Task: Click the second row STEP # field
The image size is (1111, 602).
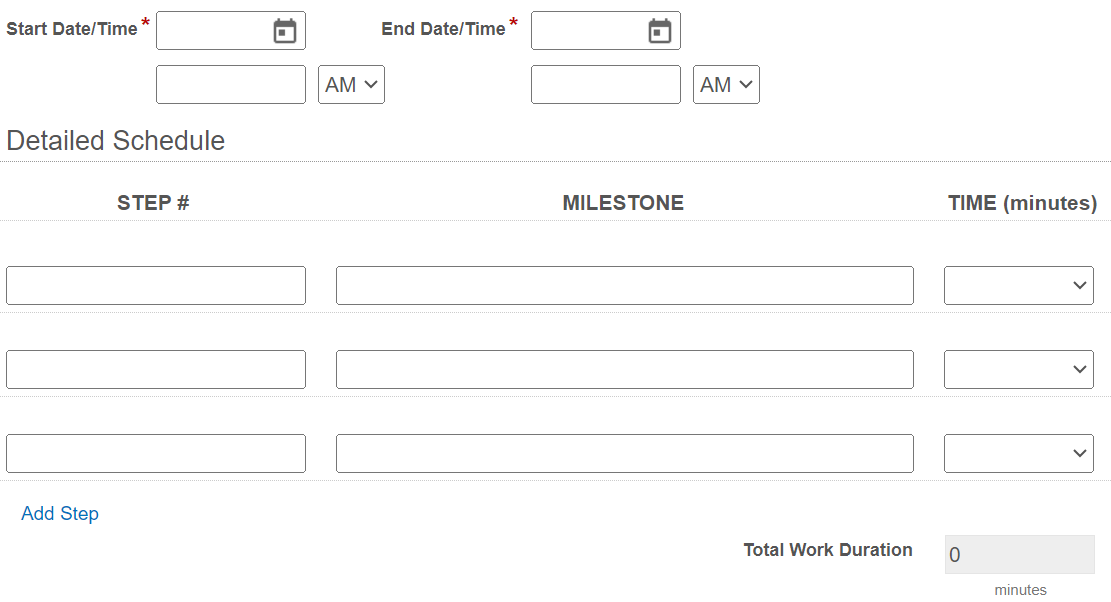Action: (x=156, y=369)
